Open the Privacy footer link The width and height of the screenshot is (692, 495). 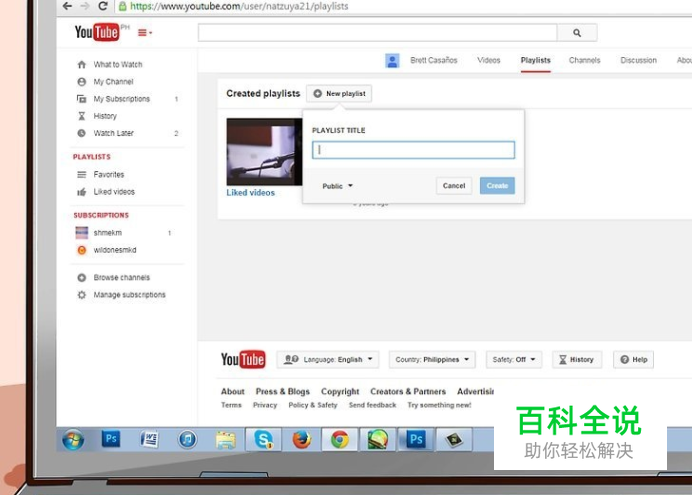tap(265, 405)
